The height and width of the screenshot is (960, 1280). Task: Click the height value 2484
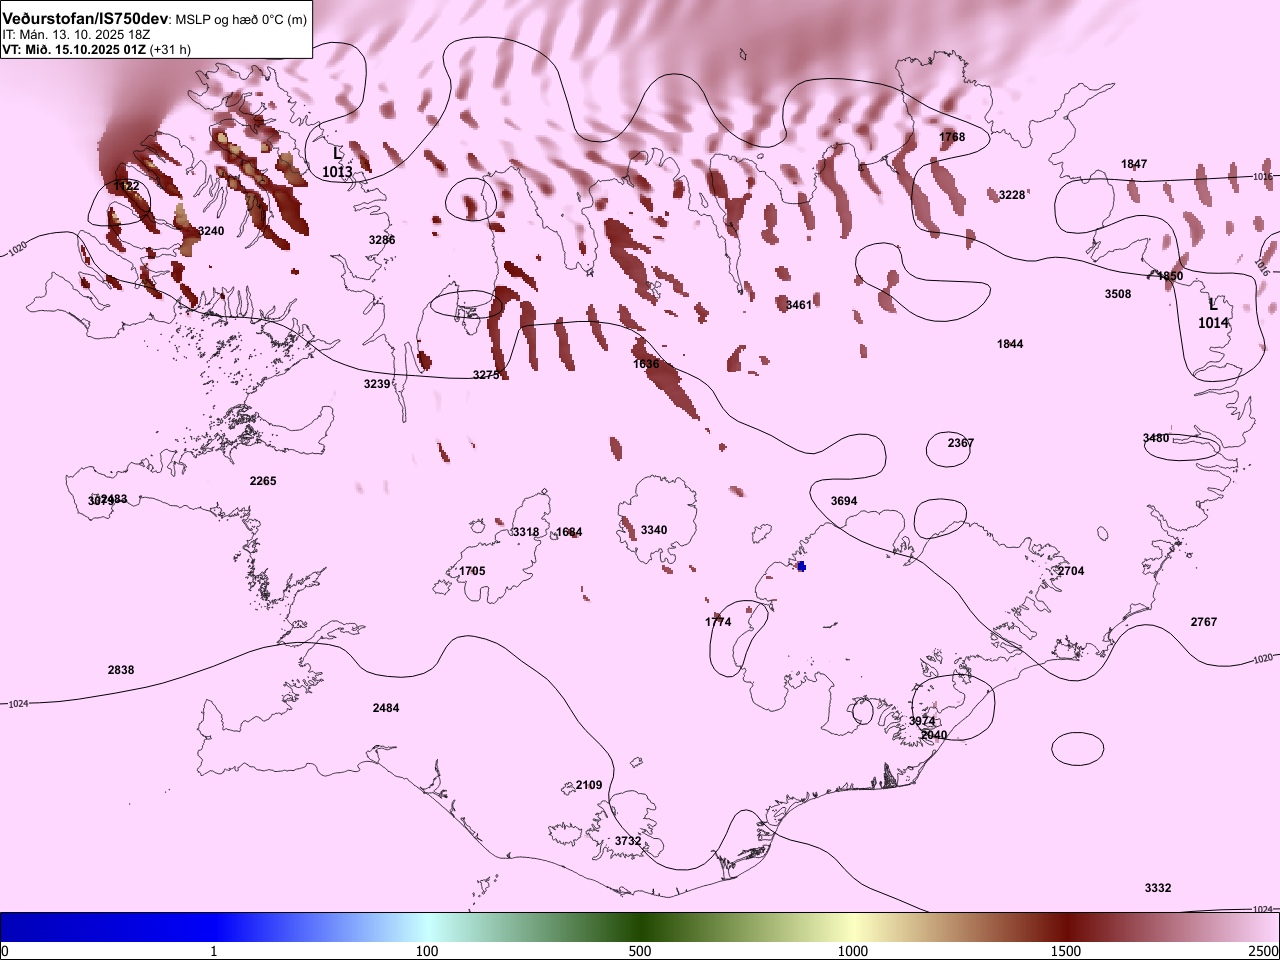coord(386,708)
